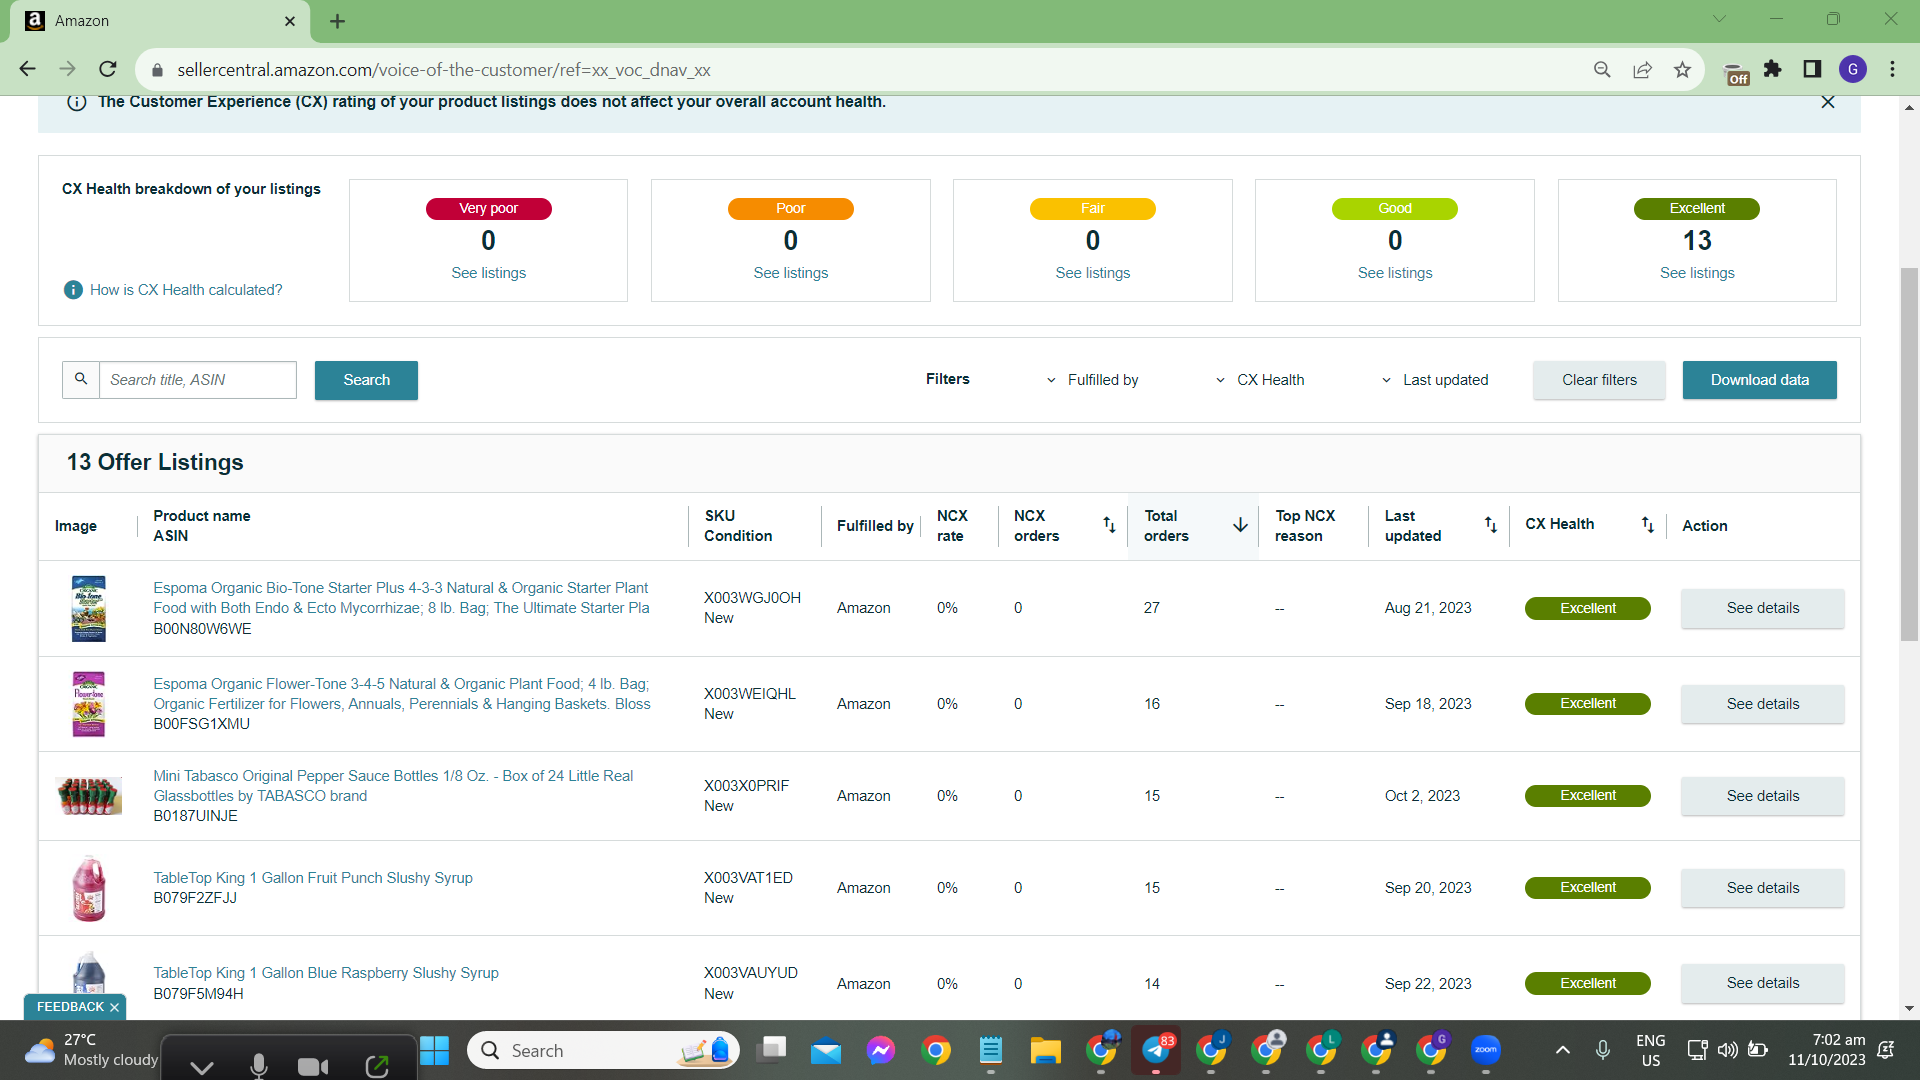Viewport: 1920px width, 1080px height.
Task: Go back to the previous page
Action: coord(27,69)
